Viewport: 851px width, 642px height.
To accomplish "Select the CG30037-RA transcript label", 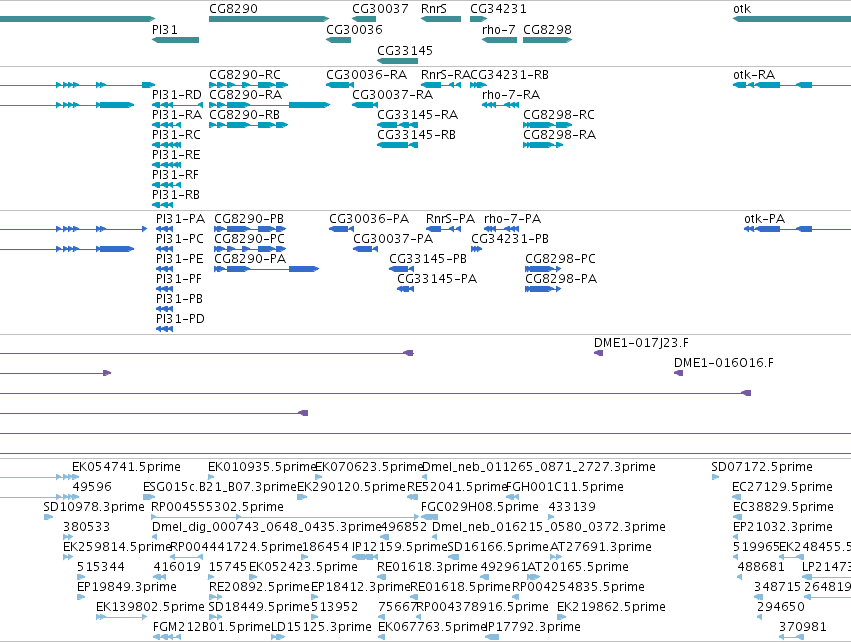I will pyautogui.click(x=392, y=94).
